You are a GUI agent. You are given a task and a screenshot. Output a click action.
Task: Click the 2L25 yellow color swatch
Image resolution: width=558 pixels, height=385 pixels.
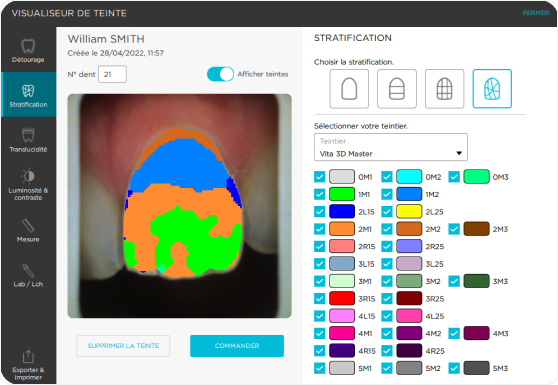tap(409, 212)
